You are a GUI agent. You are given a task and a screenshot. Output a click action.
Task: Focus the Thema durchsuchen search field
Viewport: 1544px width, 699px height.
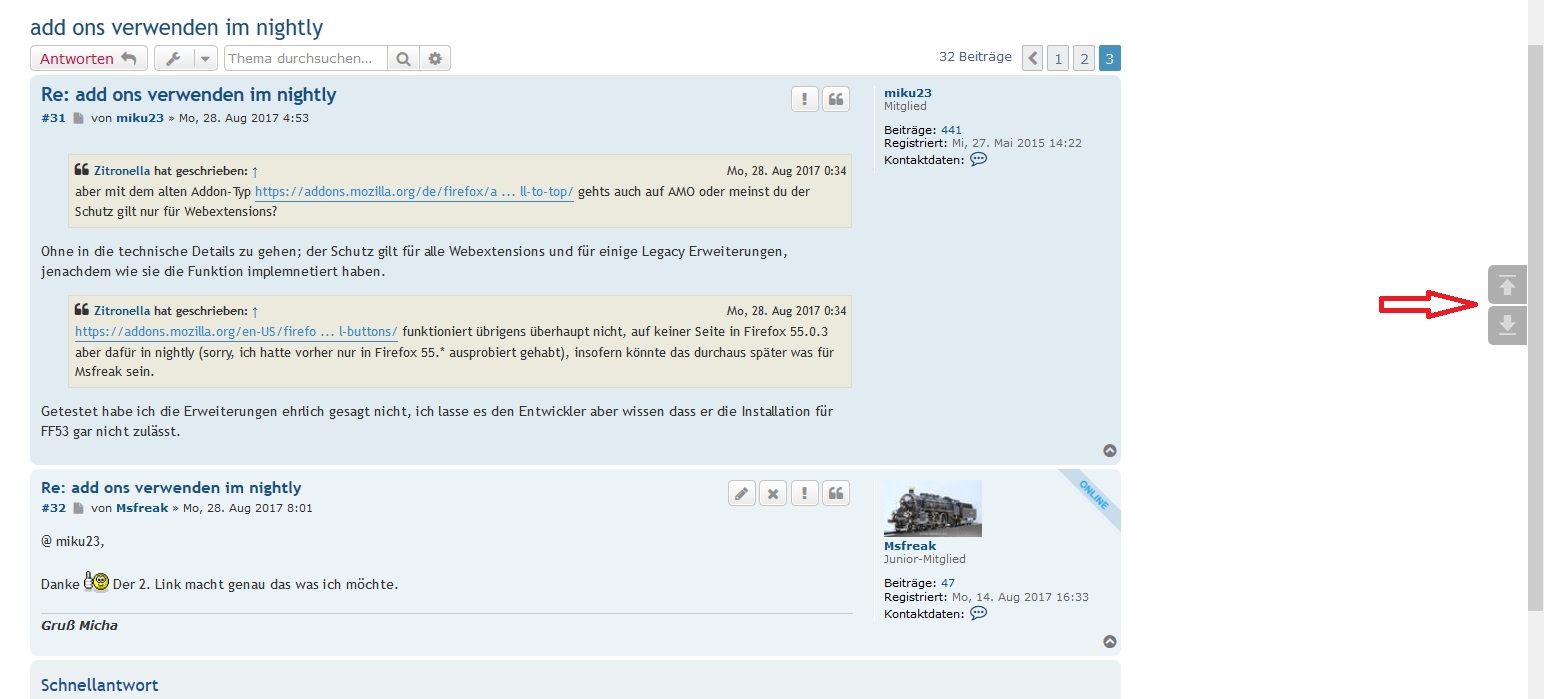306,59
